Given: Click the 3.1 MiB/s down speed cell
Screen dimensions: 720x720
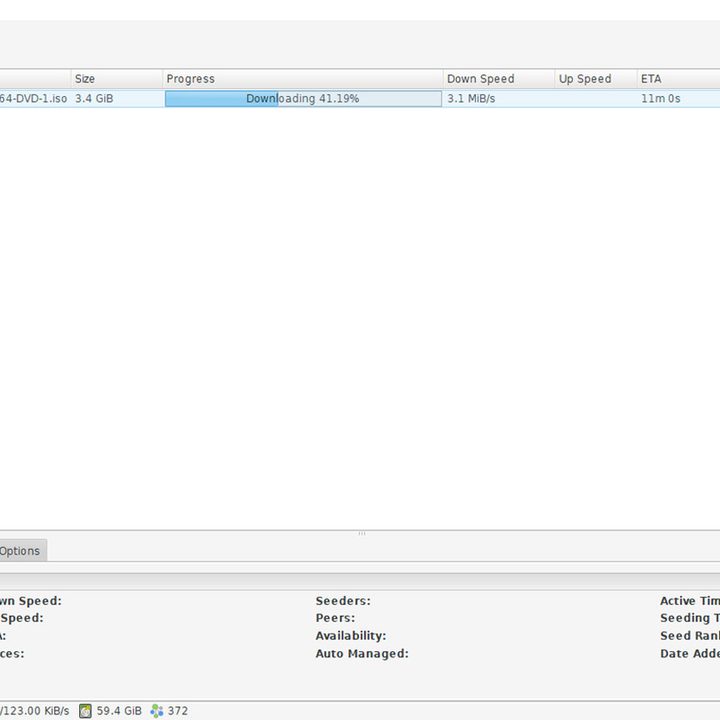Looking at the screenshot, I should [x=471, y=99].
